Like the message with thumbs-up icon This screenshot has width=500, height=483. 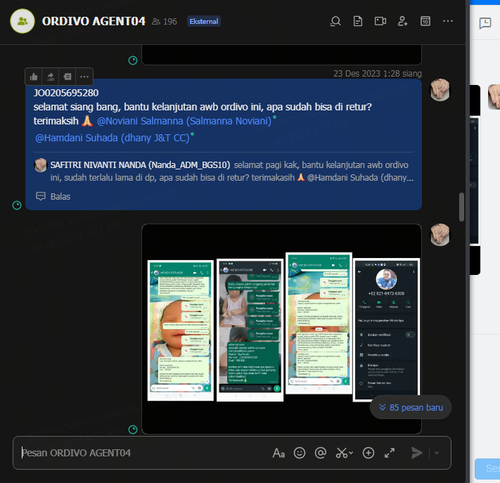33,77
